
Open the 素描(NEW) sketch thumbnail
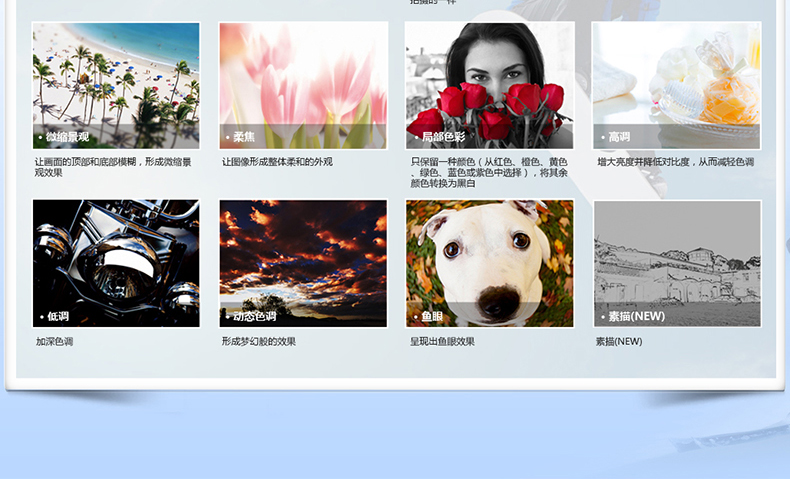[x=677, y=263]
